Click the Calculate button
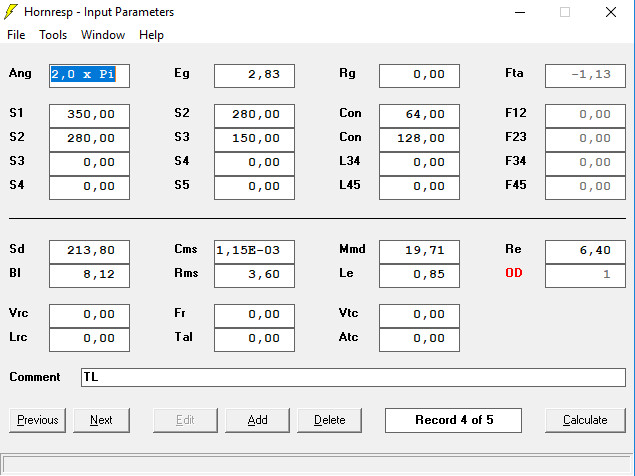Image resolution: width=635 pixels, height=476 pixels. [x=585, y=420]
